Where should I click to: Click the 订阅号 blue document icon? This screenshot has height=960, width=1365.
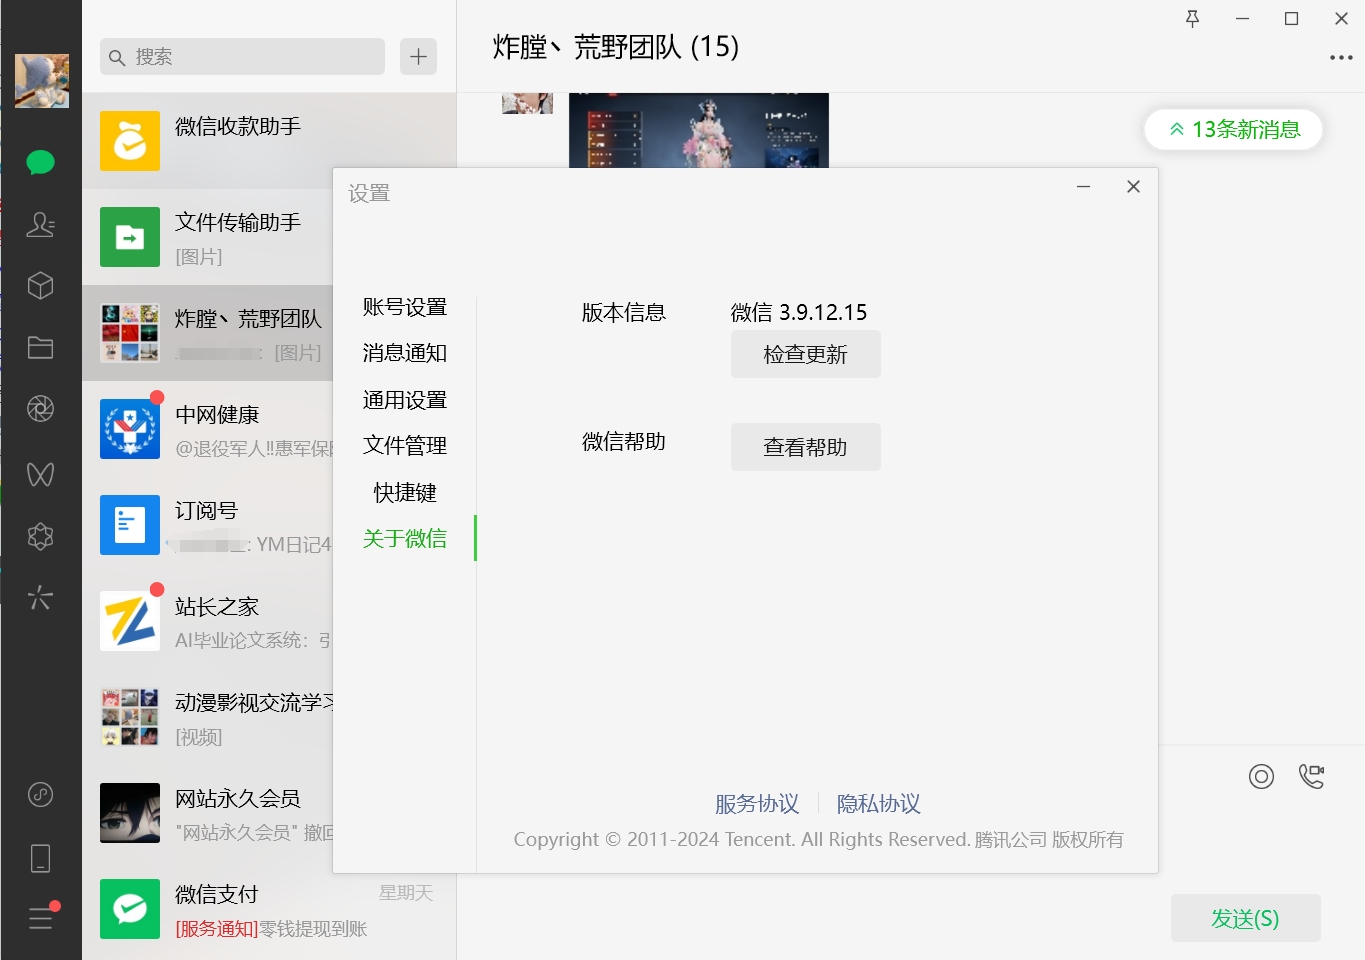pyautogui.click(x=130, y=525)
